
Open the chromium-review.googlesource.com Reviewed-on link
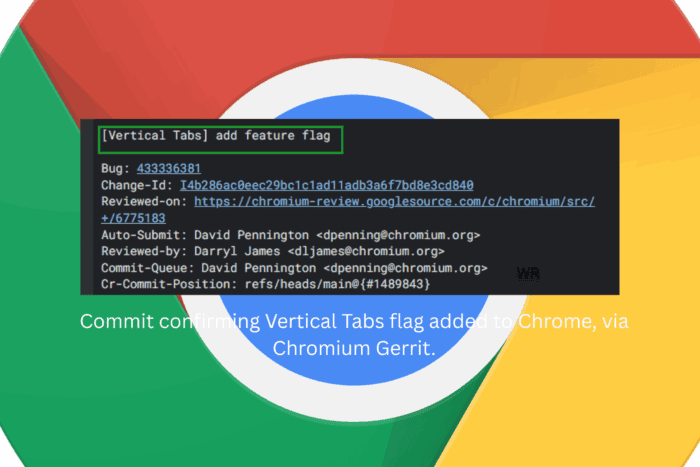click(395, 201)
